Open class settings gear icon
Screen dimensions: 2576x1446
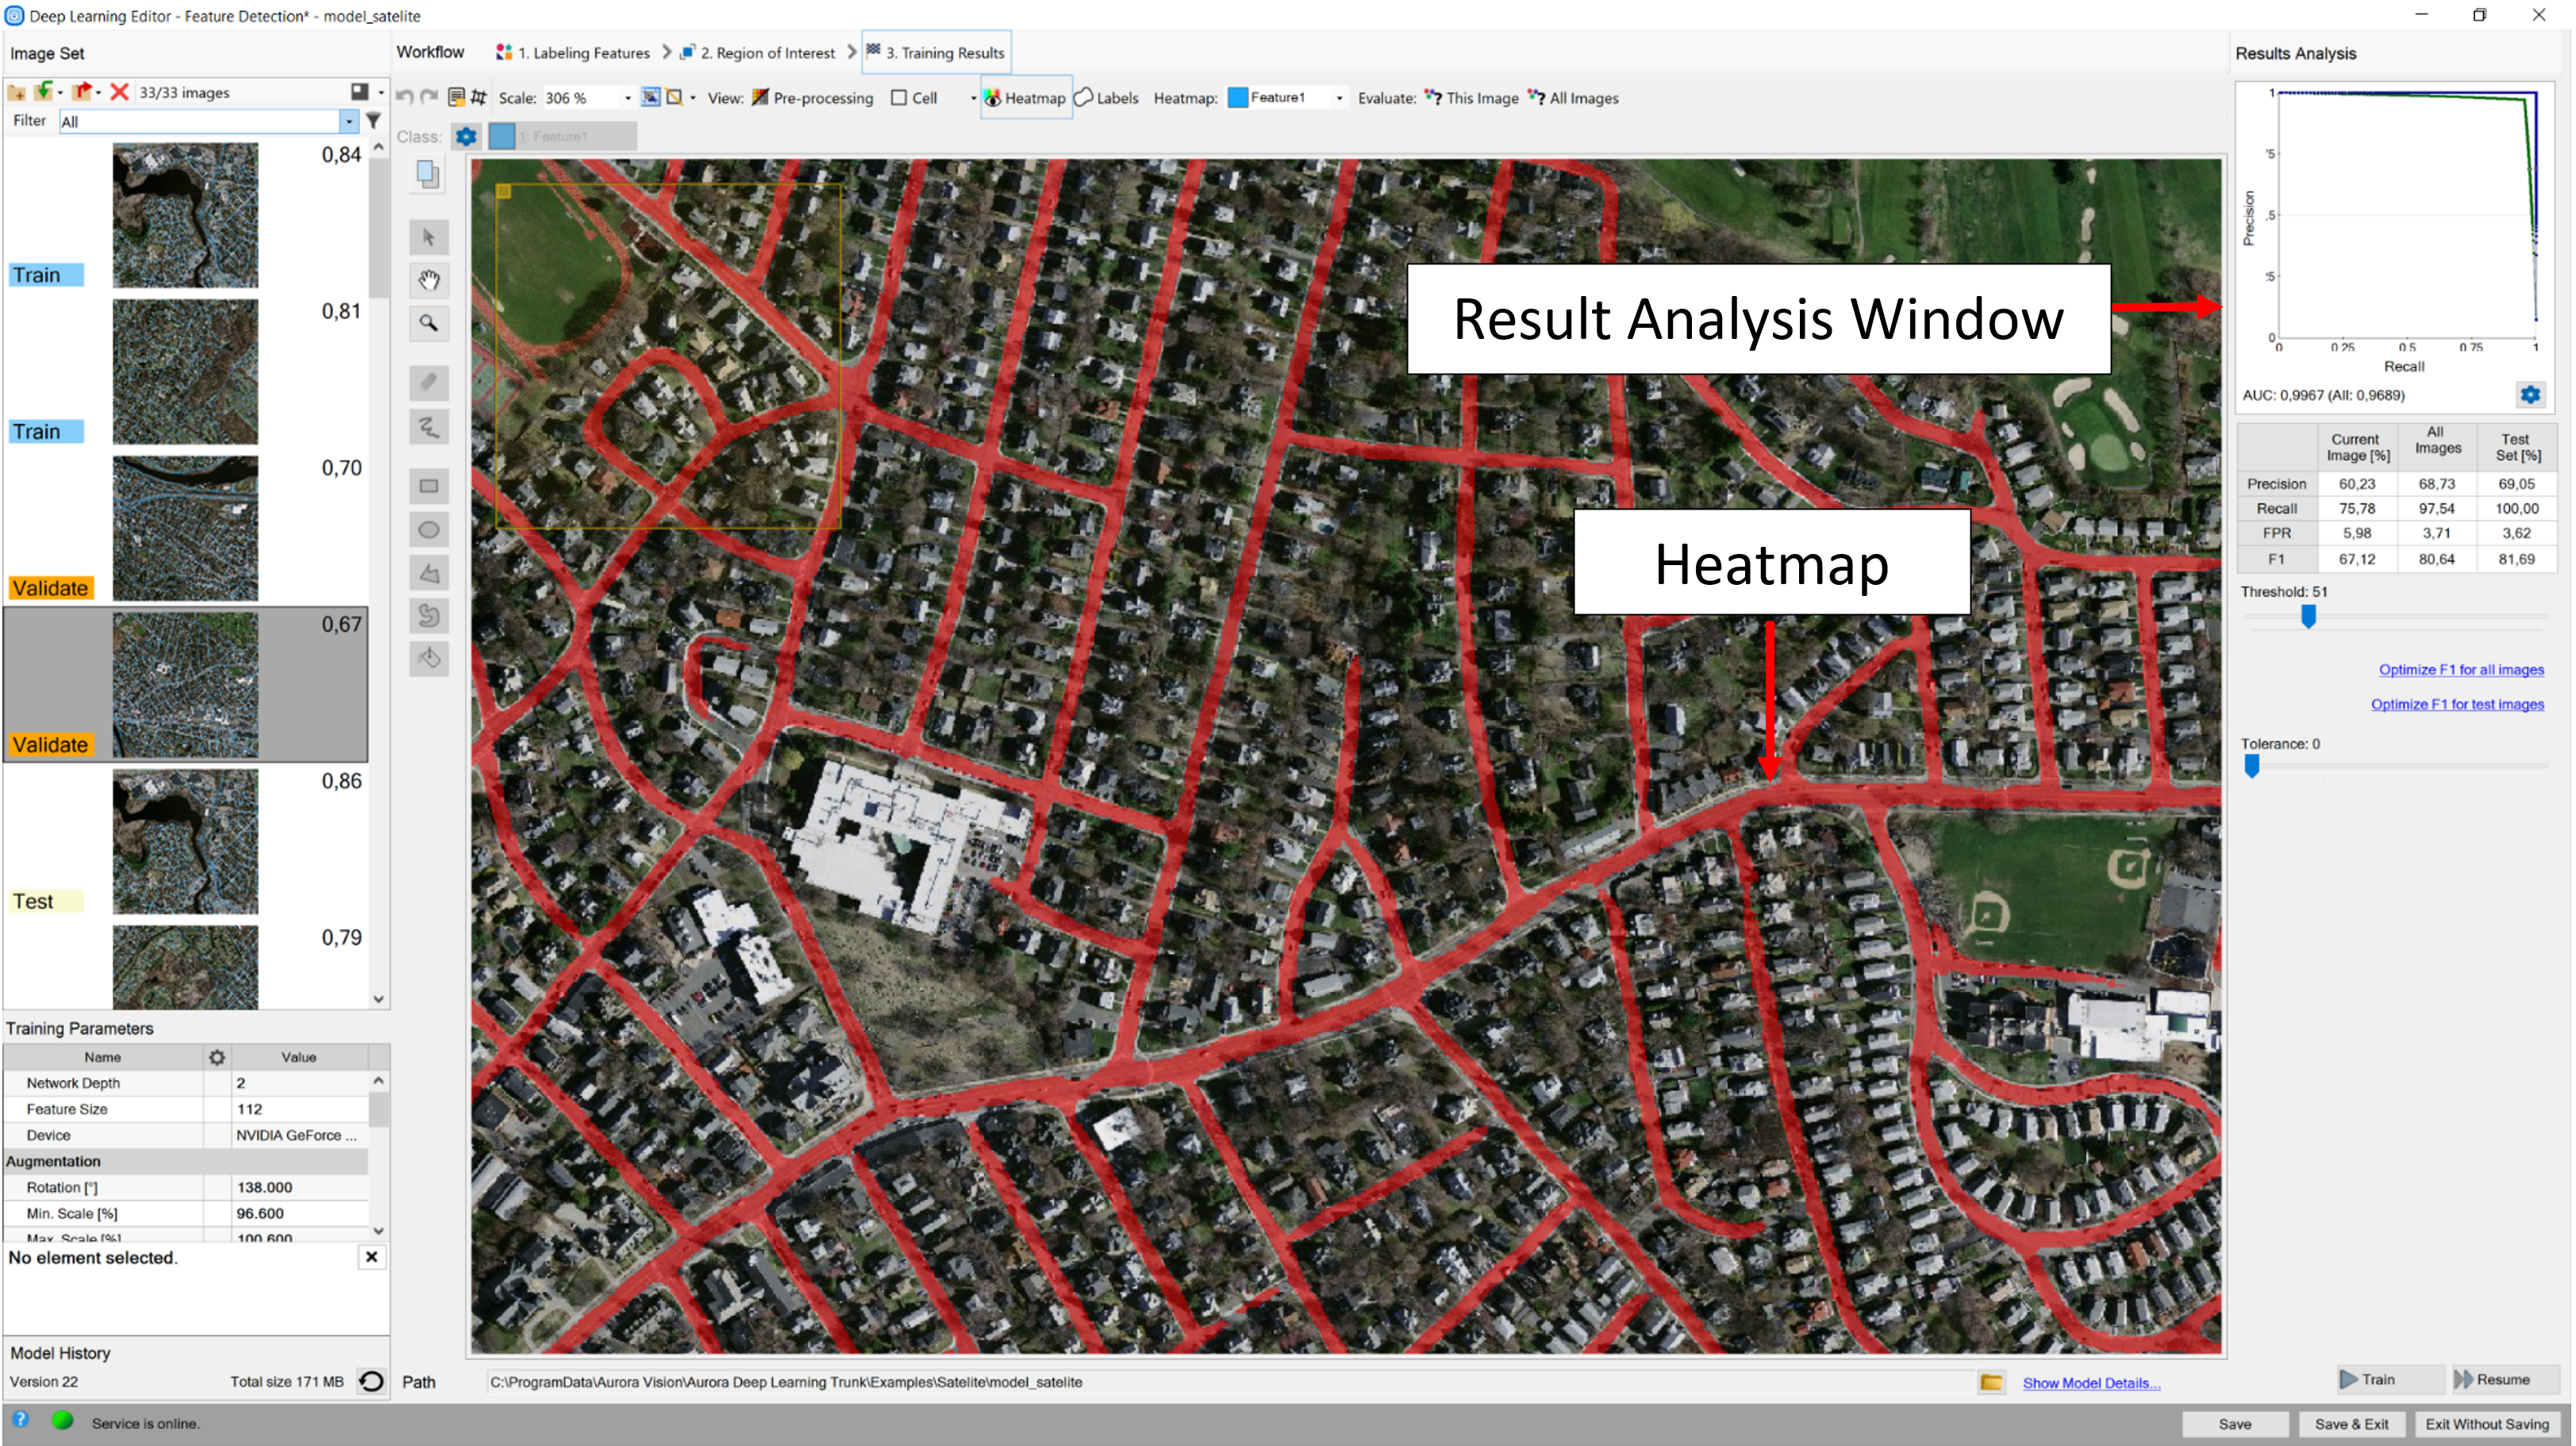(x=466, y=137)
